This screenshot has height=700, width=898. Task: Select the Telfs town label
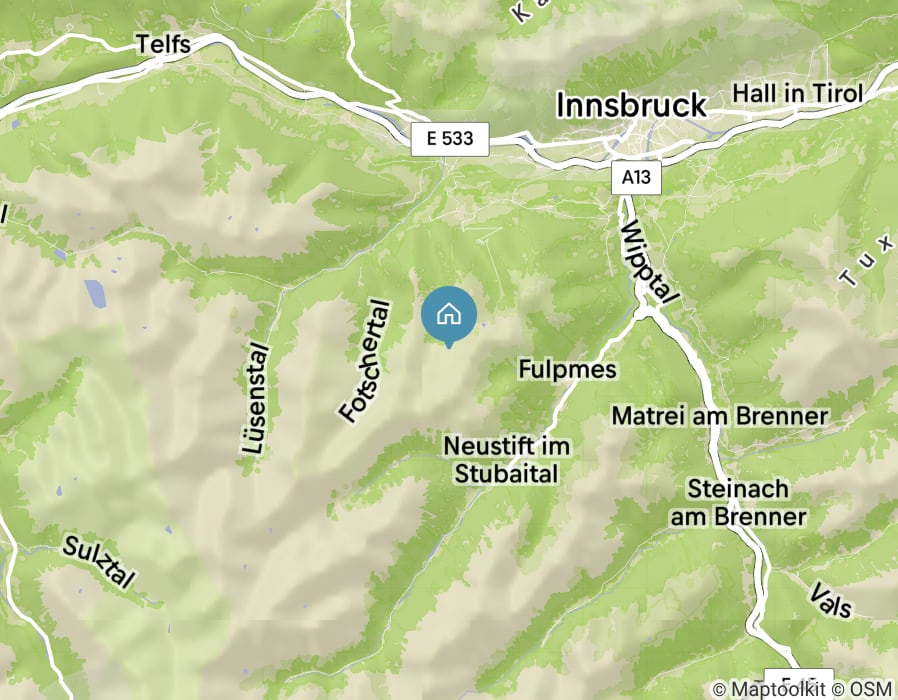(x=163, y=45)
